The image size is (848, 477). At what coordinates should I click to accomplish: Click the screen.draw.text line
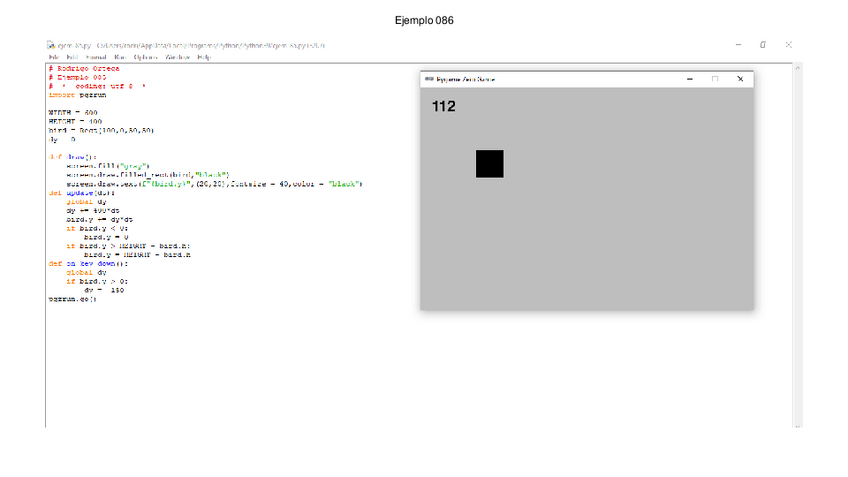tap(214, 184)
